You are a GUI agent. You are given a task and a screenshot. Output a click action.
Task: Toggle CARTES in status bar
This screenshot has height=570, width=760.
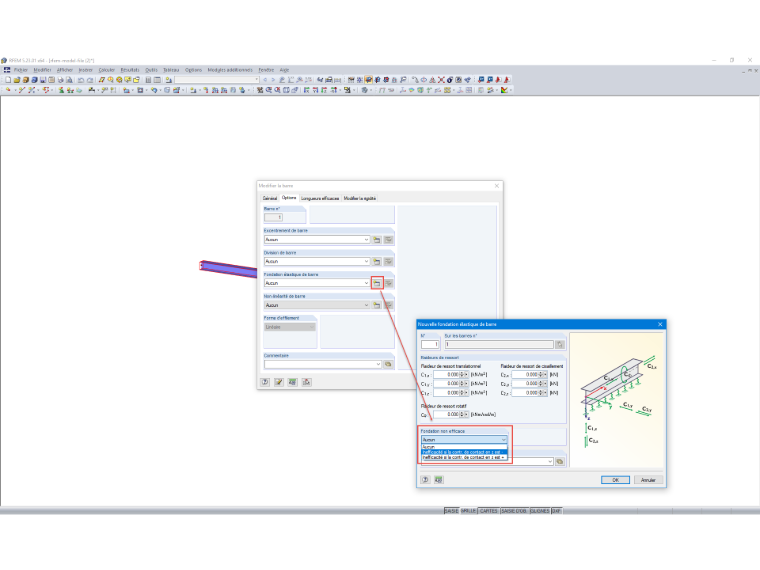tap(489, 511)
